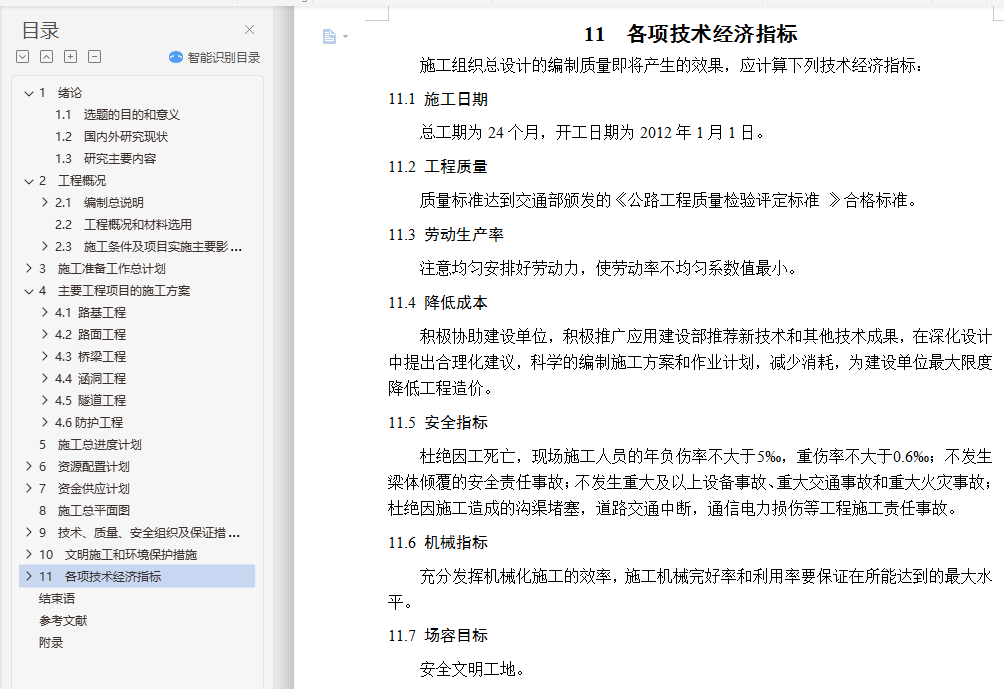Click the chapter title 11 各项技术经济指标 in document
This screenshot has width=1004, height=689.
click(690, 34)
